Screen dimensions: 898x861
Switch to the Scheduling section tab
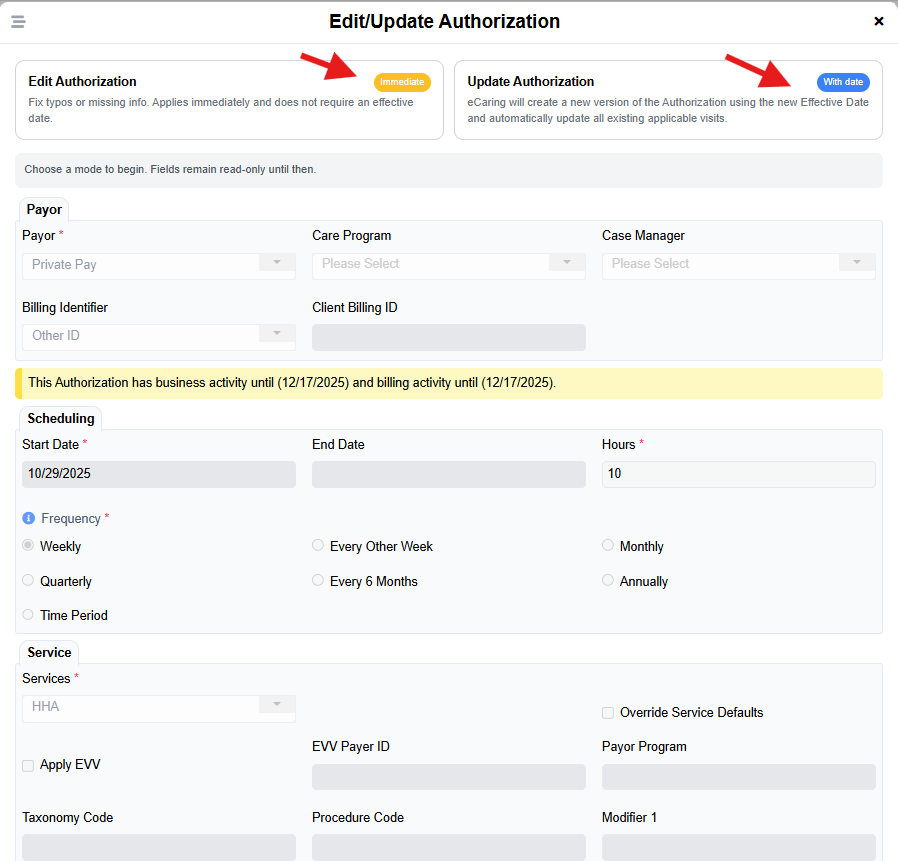point(61,418)
